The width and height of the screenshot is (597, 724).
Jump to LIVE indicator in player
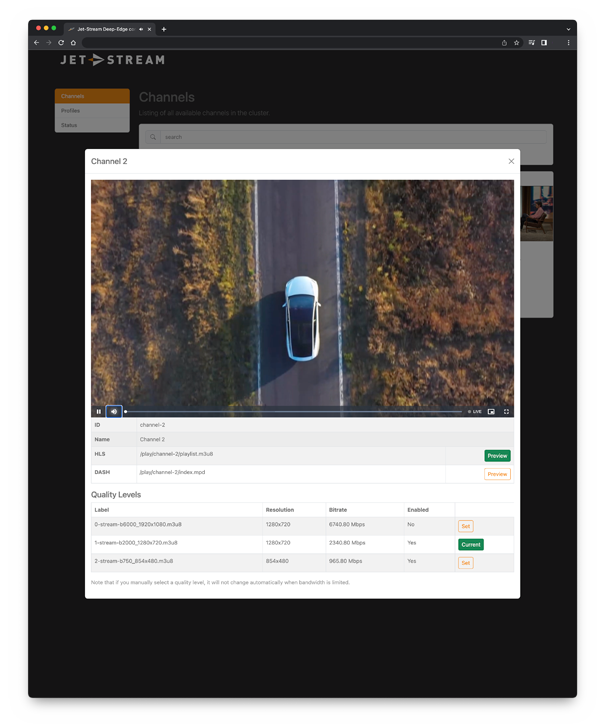pyautogui.click(x=475, y=411)
